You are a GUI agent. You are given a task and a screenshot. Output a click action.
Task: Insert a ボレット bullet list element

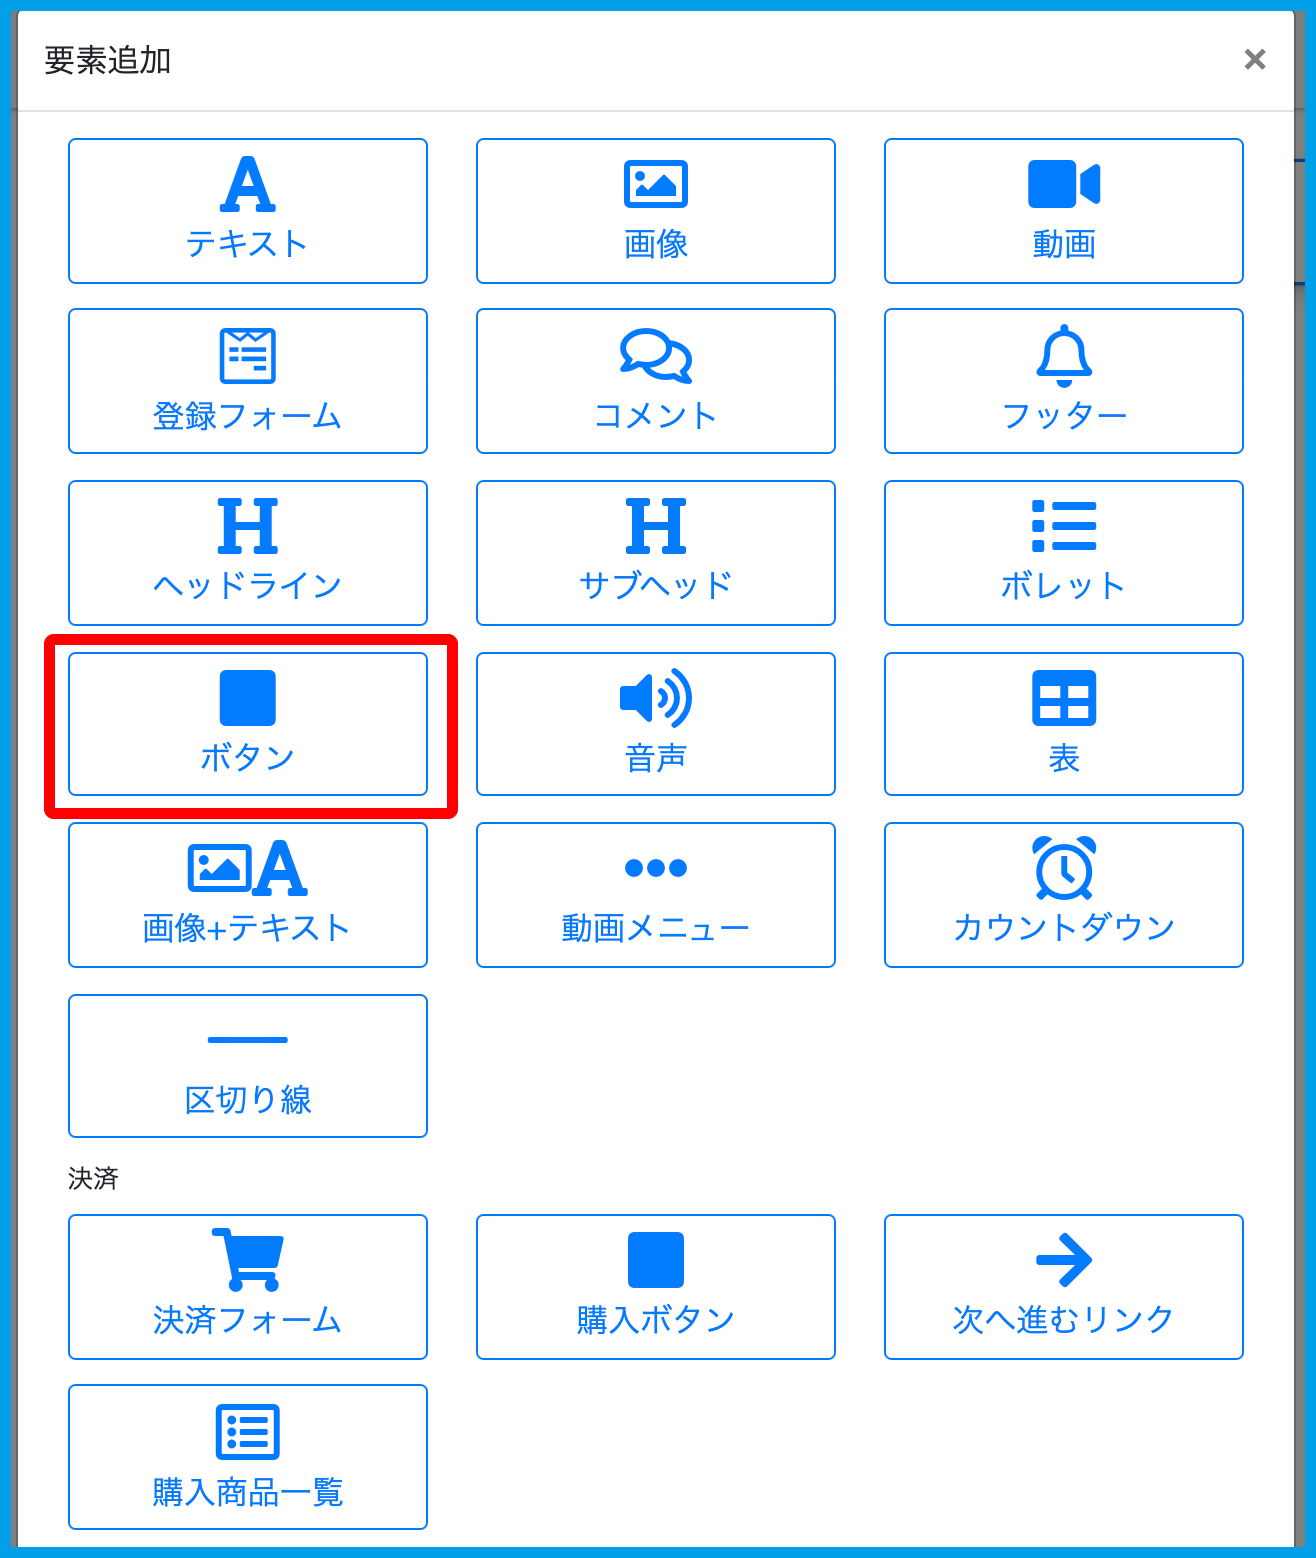click(1063, 553)
